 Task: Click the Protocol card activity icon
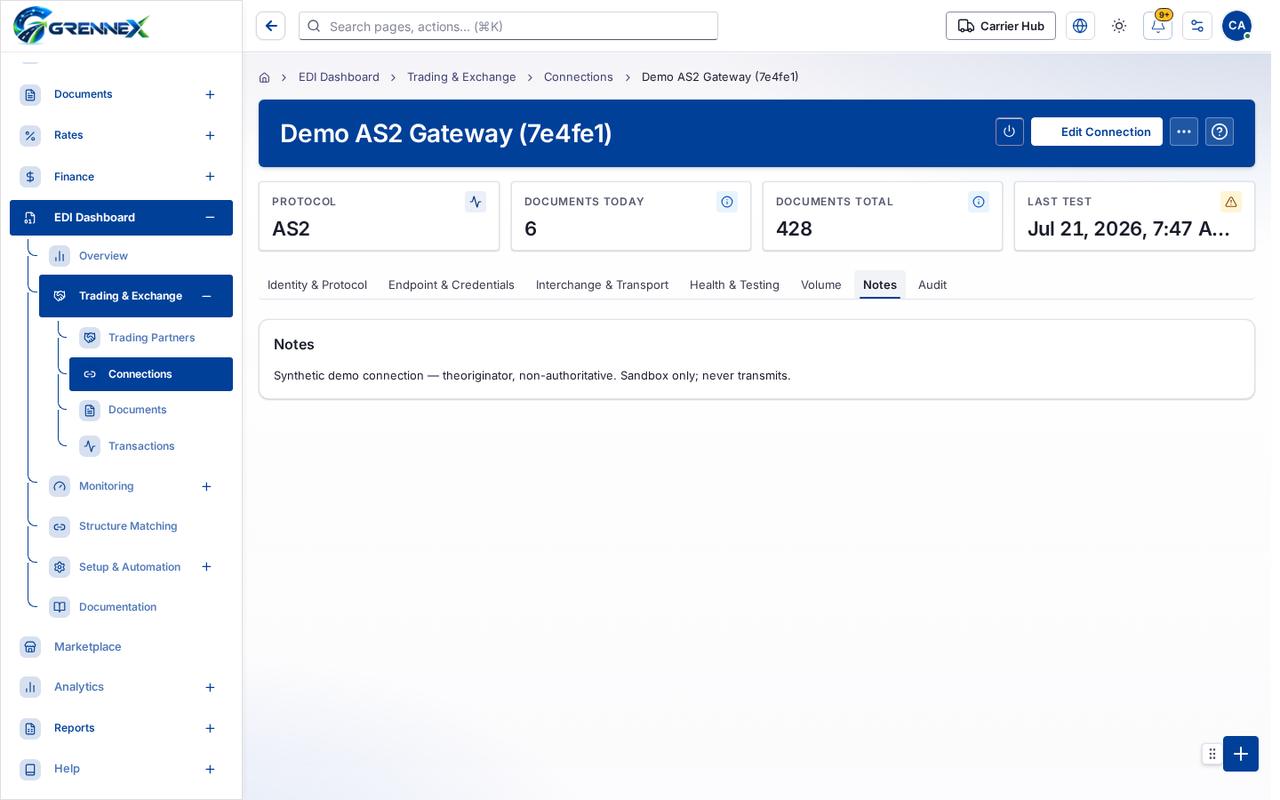(475, 202)
